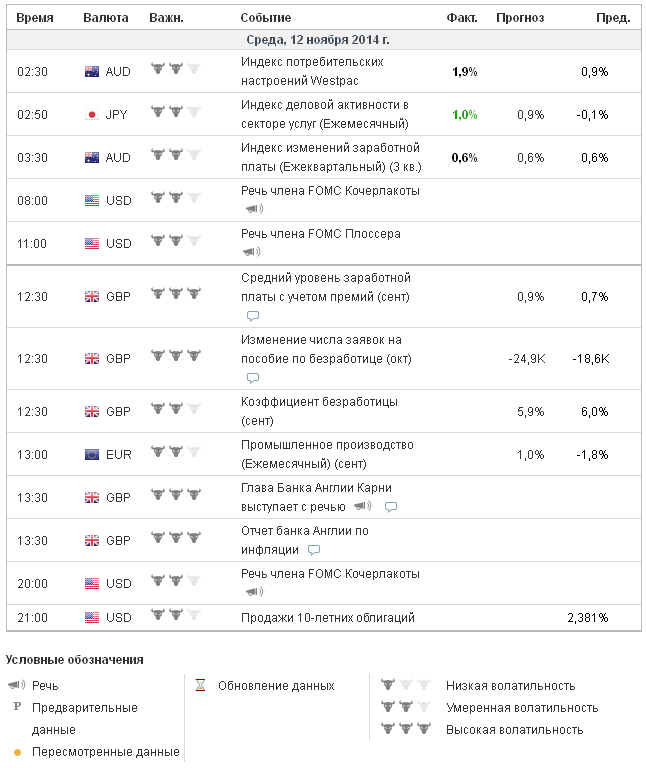This screenshot has height=768, width=646.
Task: Click the Среда, 12 ноября 2014 date row
Action: pyautogui.click(x=318, y=40)
